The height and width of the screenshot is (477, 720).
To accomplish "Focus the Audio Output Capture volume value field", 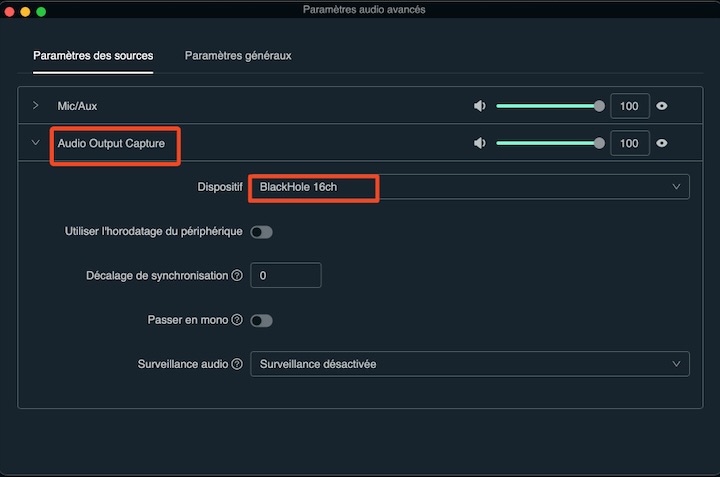I will point(629,144).
